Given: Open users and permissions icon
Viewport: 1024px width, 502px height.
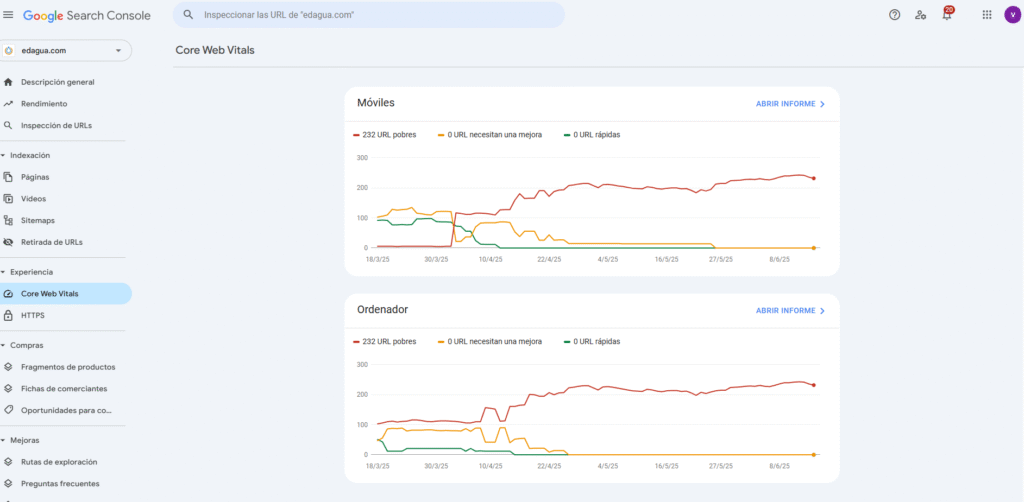Looking at the screenshot, I should [920, 15].
